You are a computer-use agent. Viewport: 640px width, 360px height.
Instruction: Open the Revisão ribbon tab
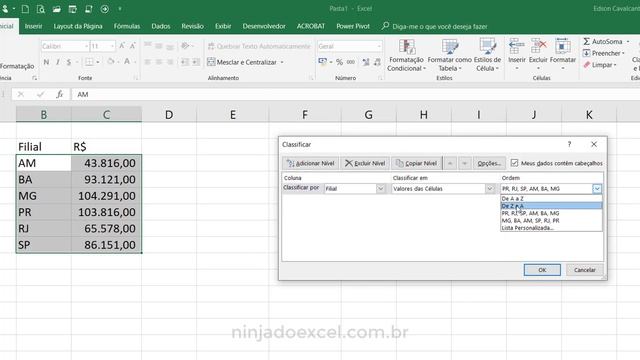[x=192, y=26]
